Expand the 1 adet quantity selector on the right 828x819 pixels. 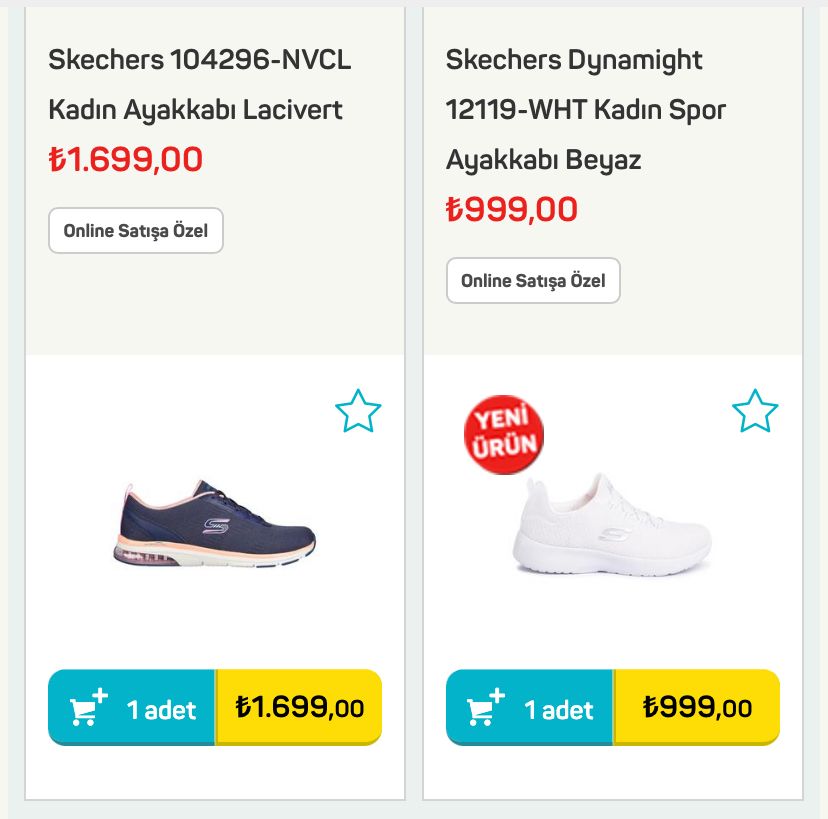point(560,709)
